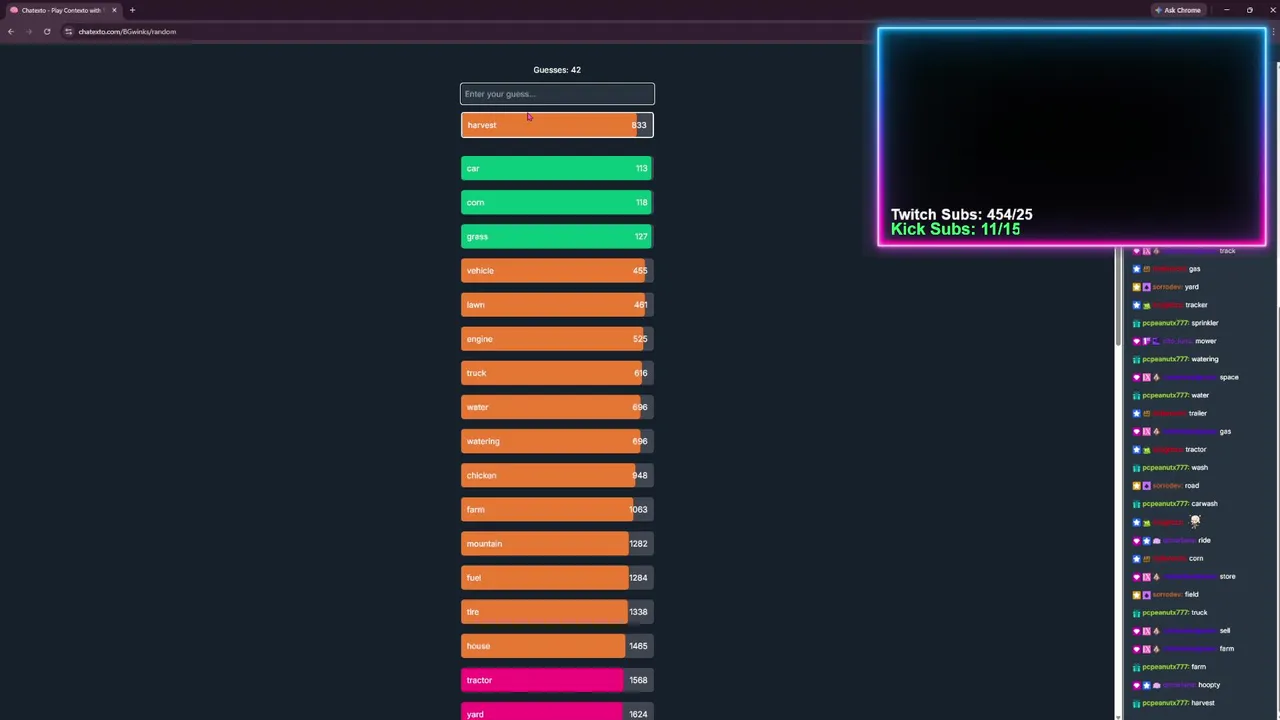Click the 'field' chat message

1191,594
